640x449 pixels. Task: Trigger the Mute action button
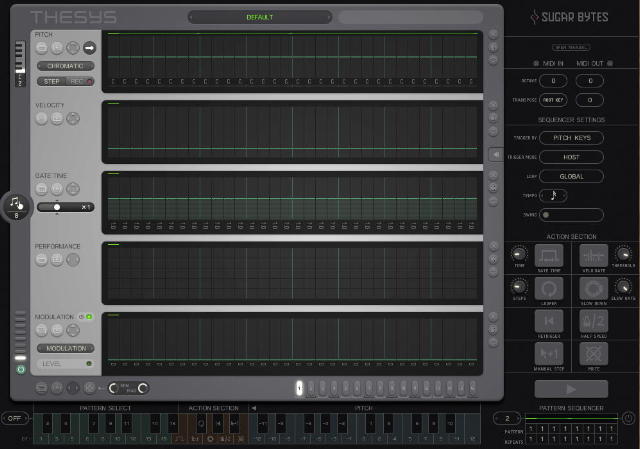(593, 354)
